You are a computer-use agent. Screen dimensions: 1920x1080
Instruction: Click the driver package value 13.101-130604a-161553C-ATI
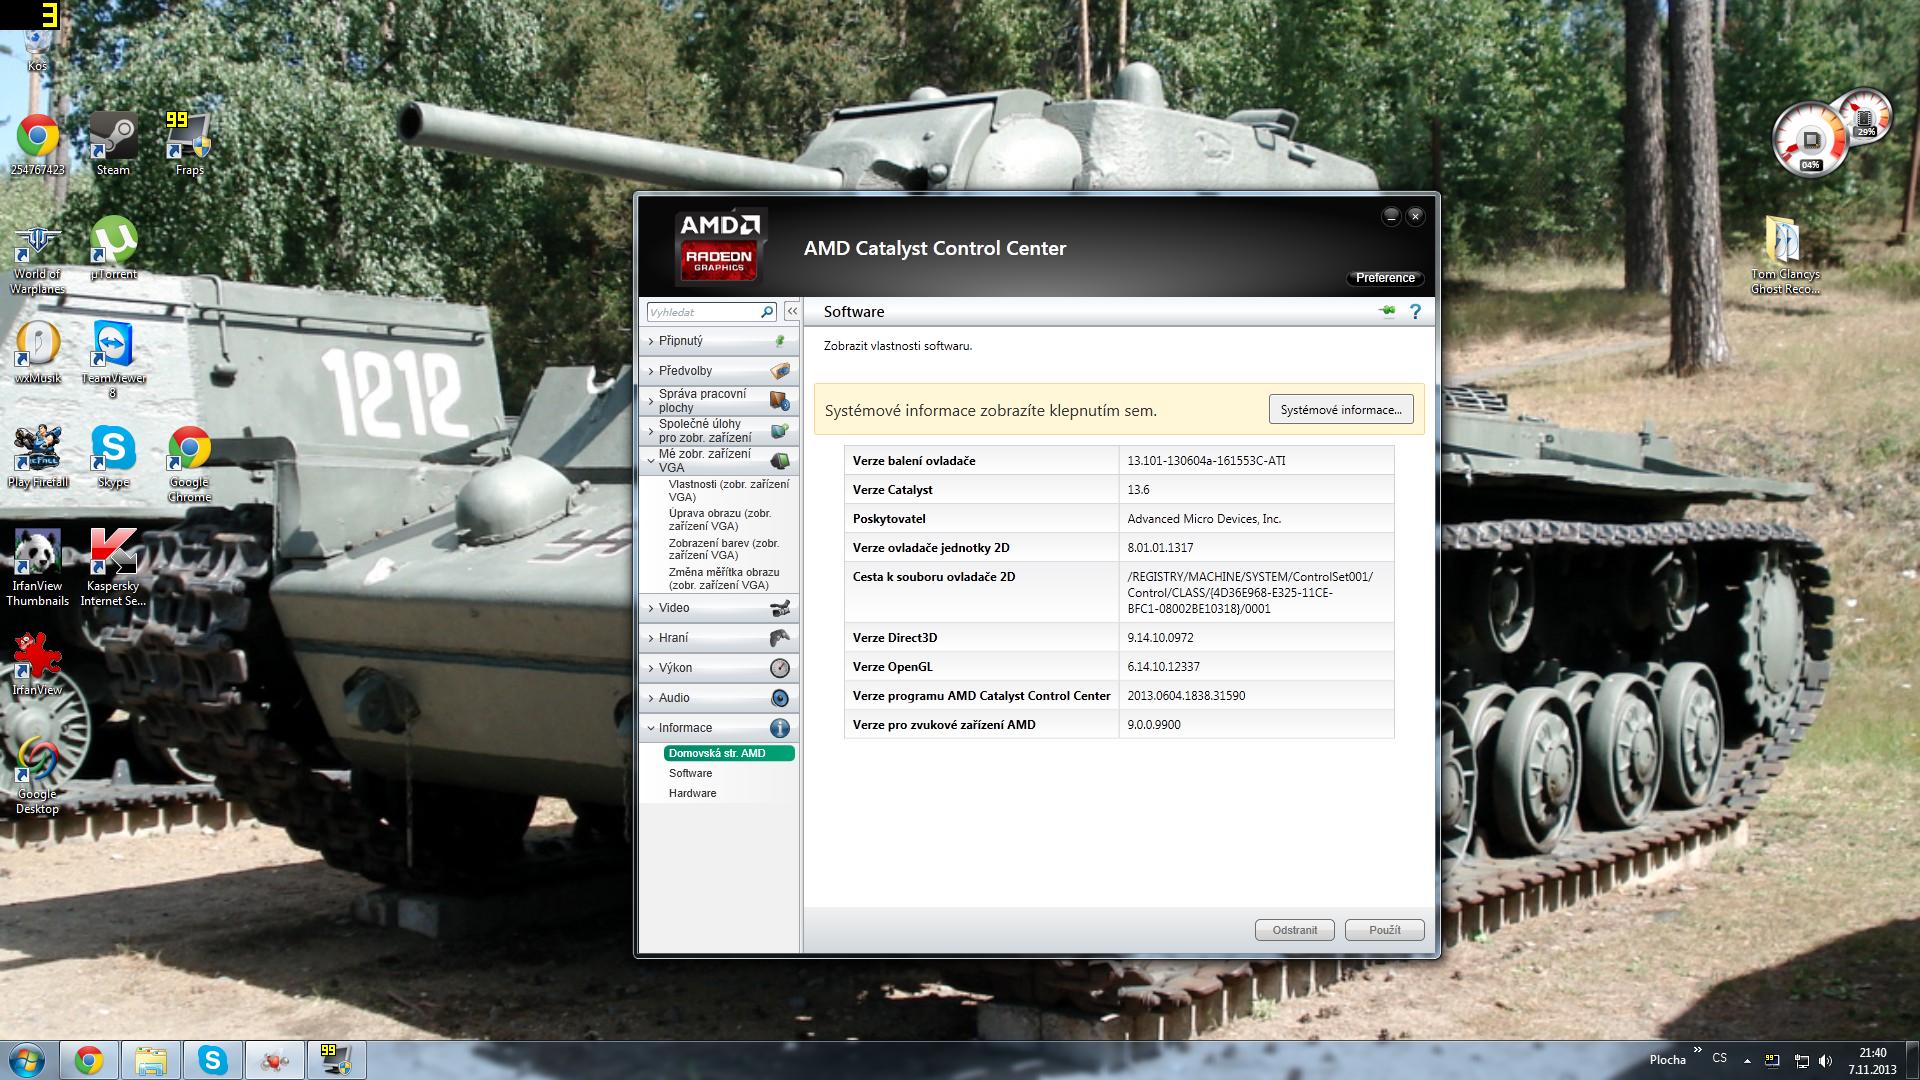(1206, 461)
